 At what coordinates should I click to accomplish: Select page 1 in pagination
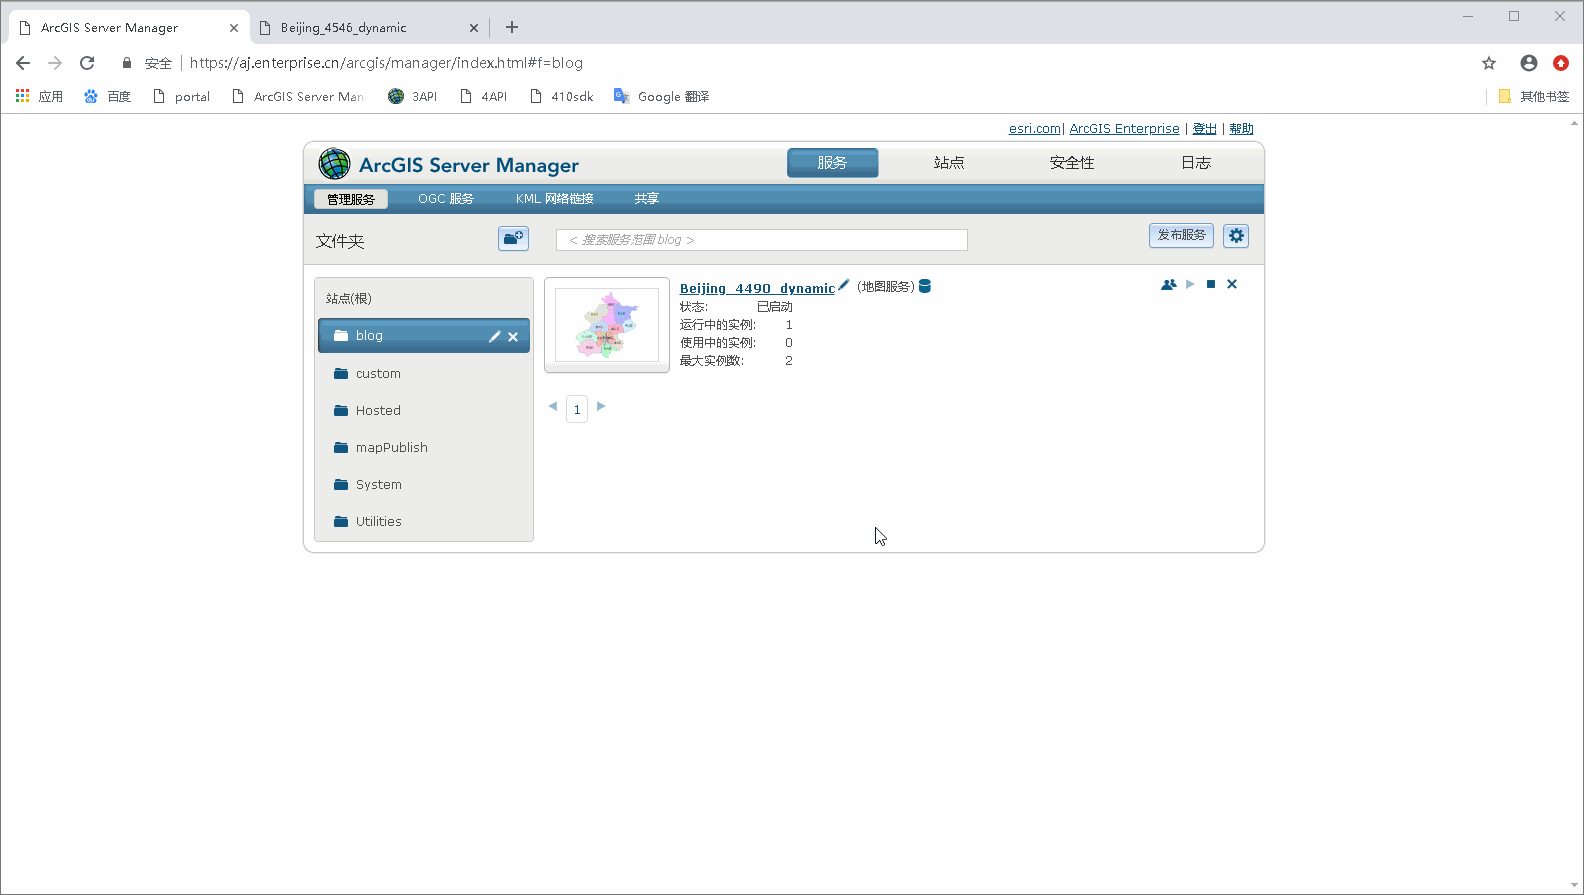pos(577,409)
